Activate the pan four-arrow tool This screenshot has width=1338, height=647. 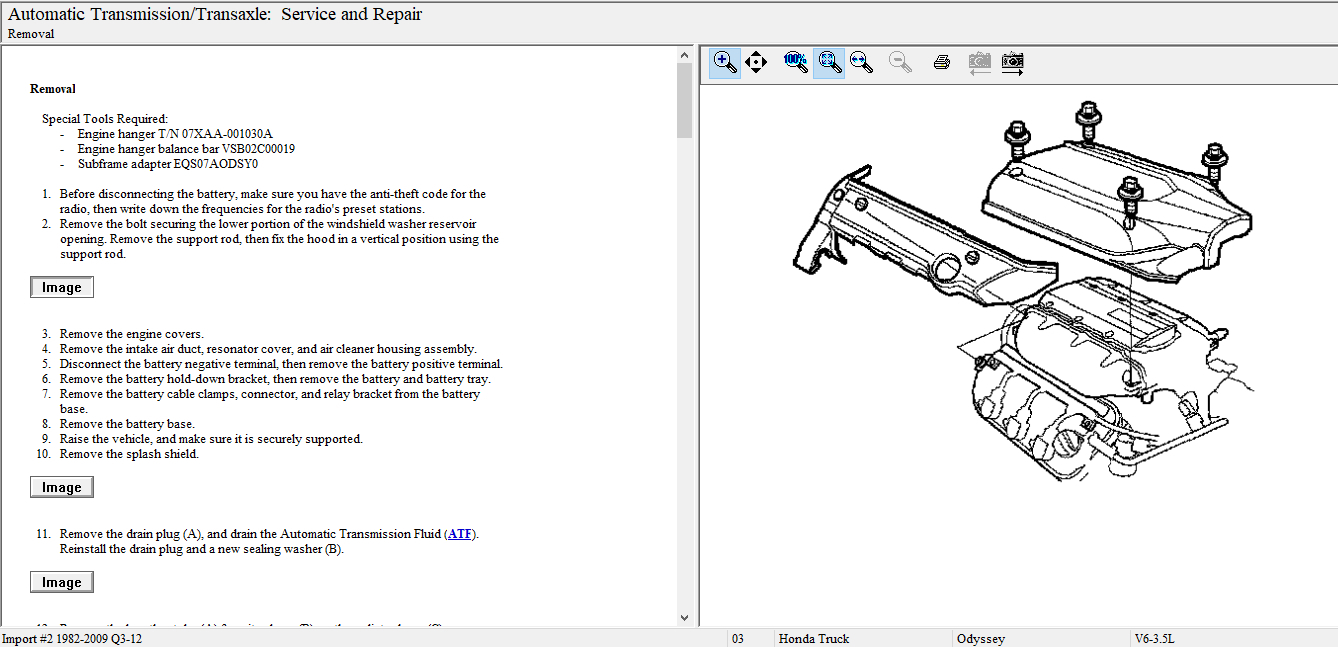(x=756, y=63)
